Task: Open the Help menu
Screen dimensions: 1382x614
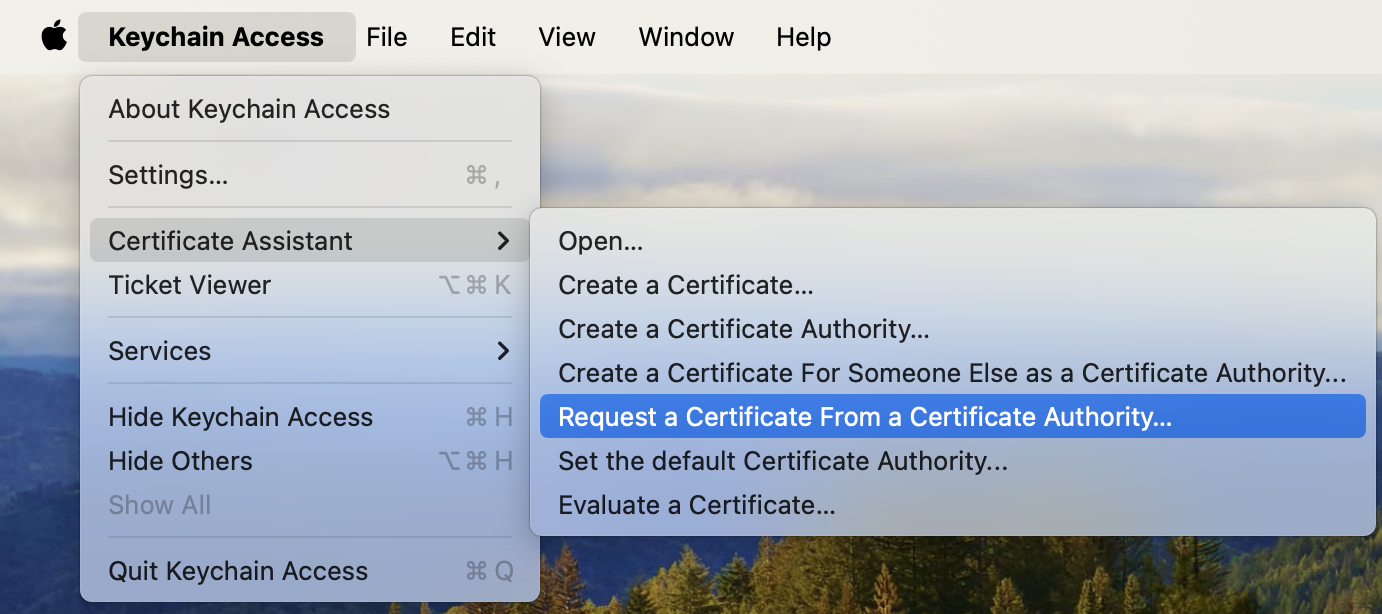Action: tap(803, 37)
